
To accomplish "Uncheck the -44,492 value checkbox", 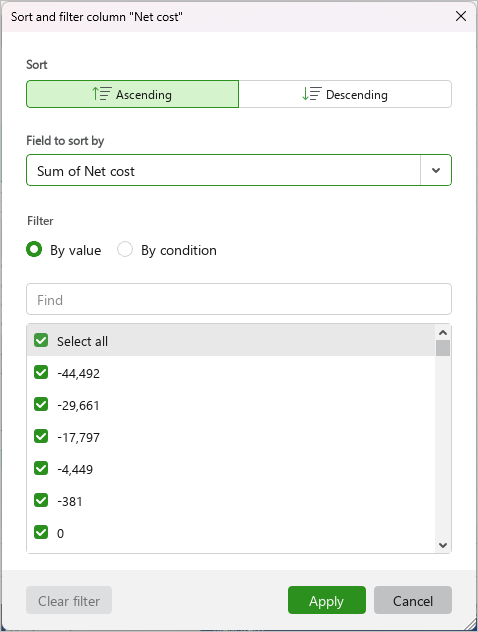I will pos(41,373).
